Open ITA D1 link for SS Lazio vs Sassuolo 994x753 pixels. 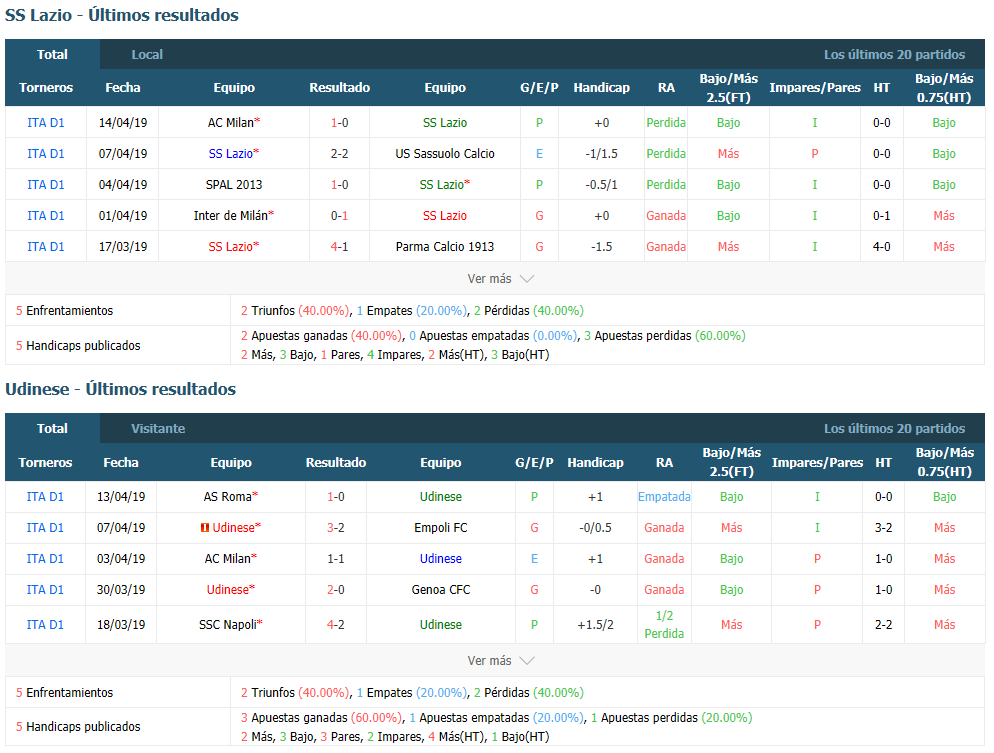point(46,154)
